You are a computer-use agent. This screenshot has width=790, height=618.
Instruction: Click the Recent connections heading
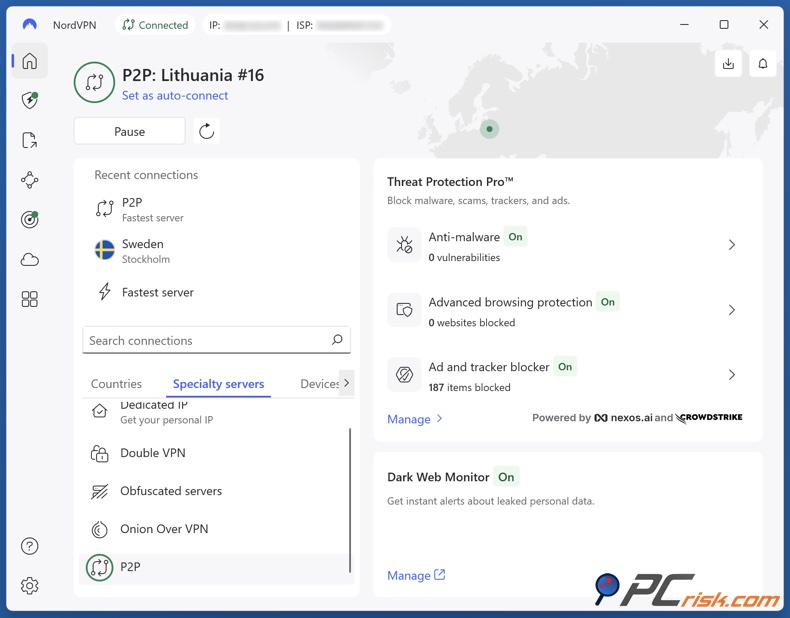[146, 175]
